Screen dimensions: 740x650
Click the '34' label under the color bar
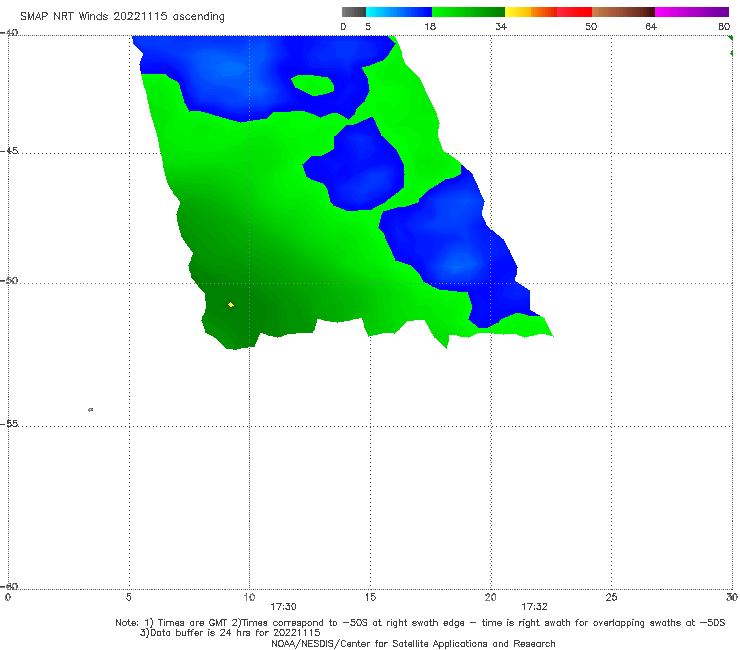(x=501, y=27)
